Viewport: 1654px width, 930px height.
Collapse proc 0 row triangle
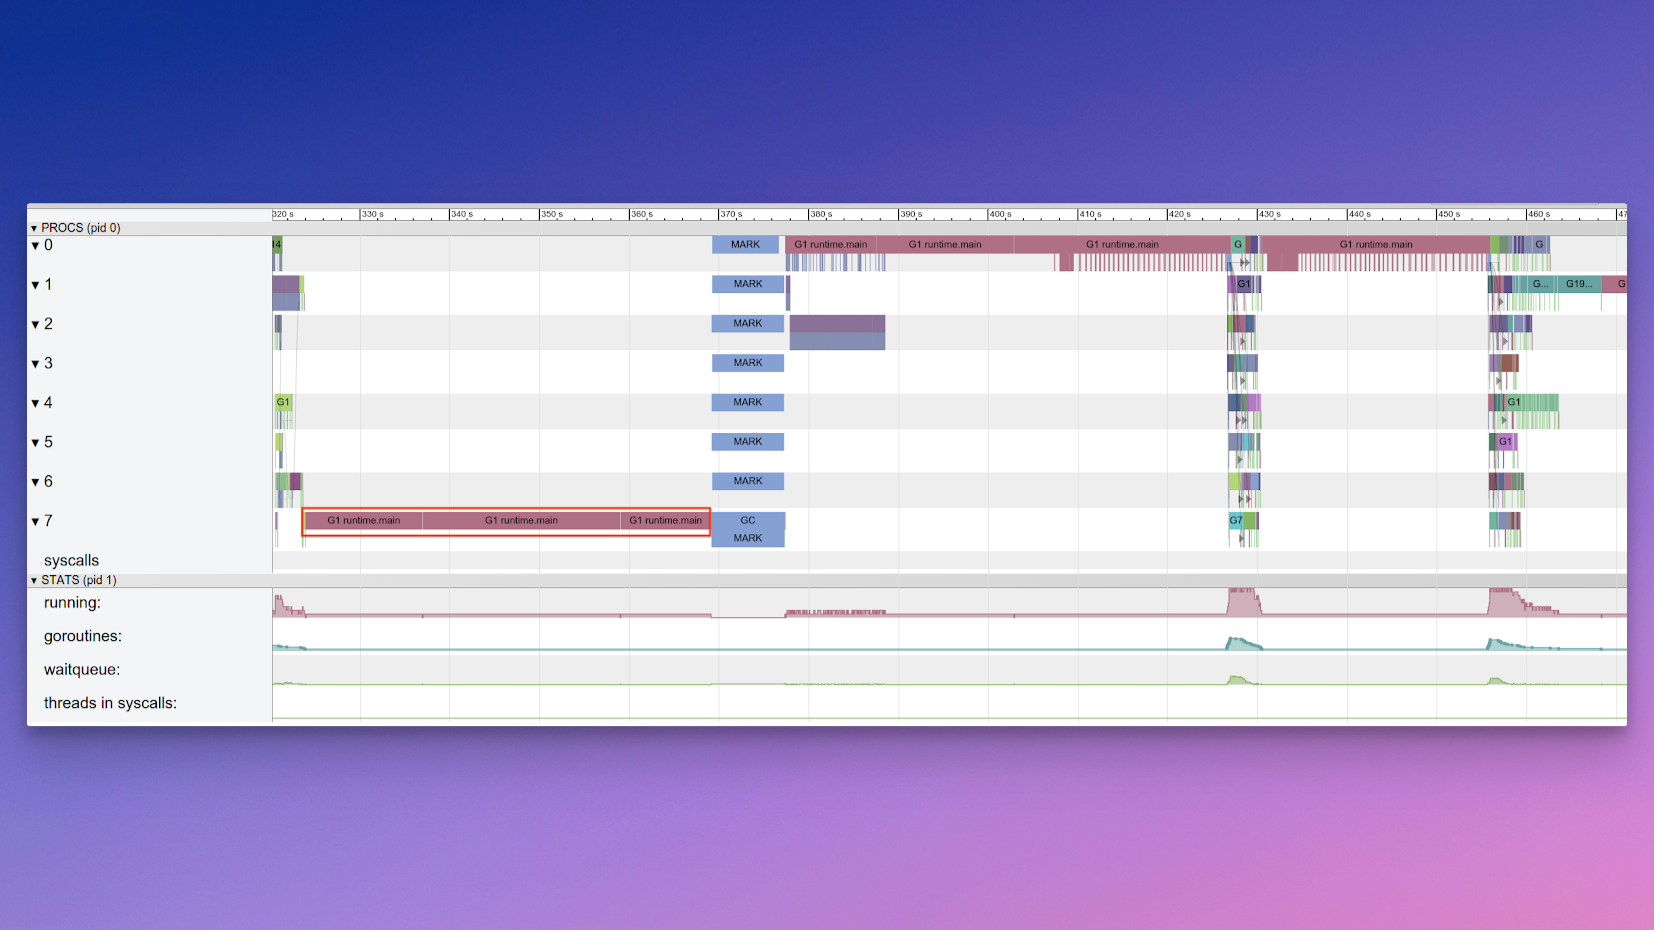click(x=35, y=246)
